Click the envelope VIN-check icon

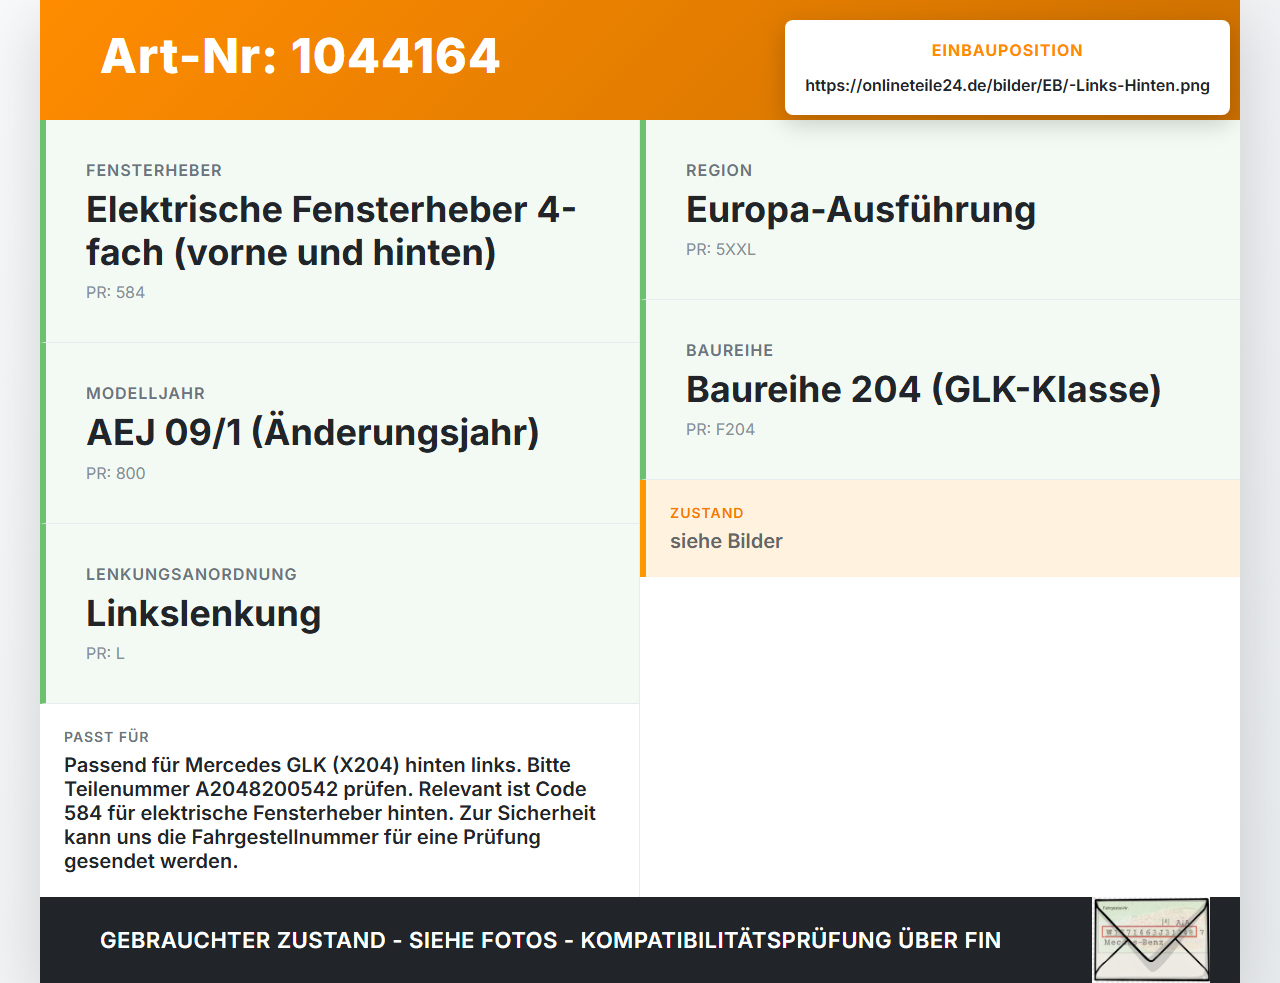pos(1151,940)
